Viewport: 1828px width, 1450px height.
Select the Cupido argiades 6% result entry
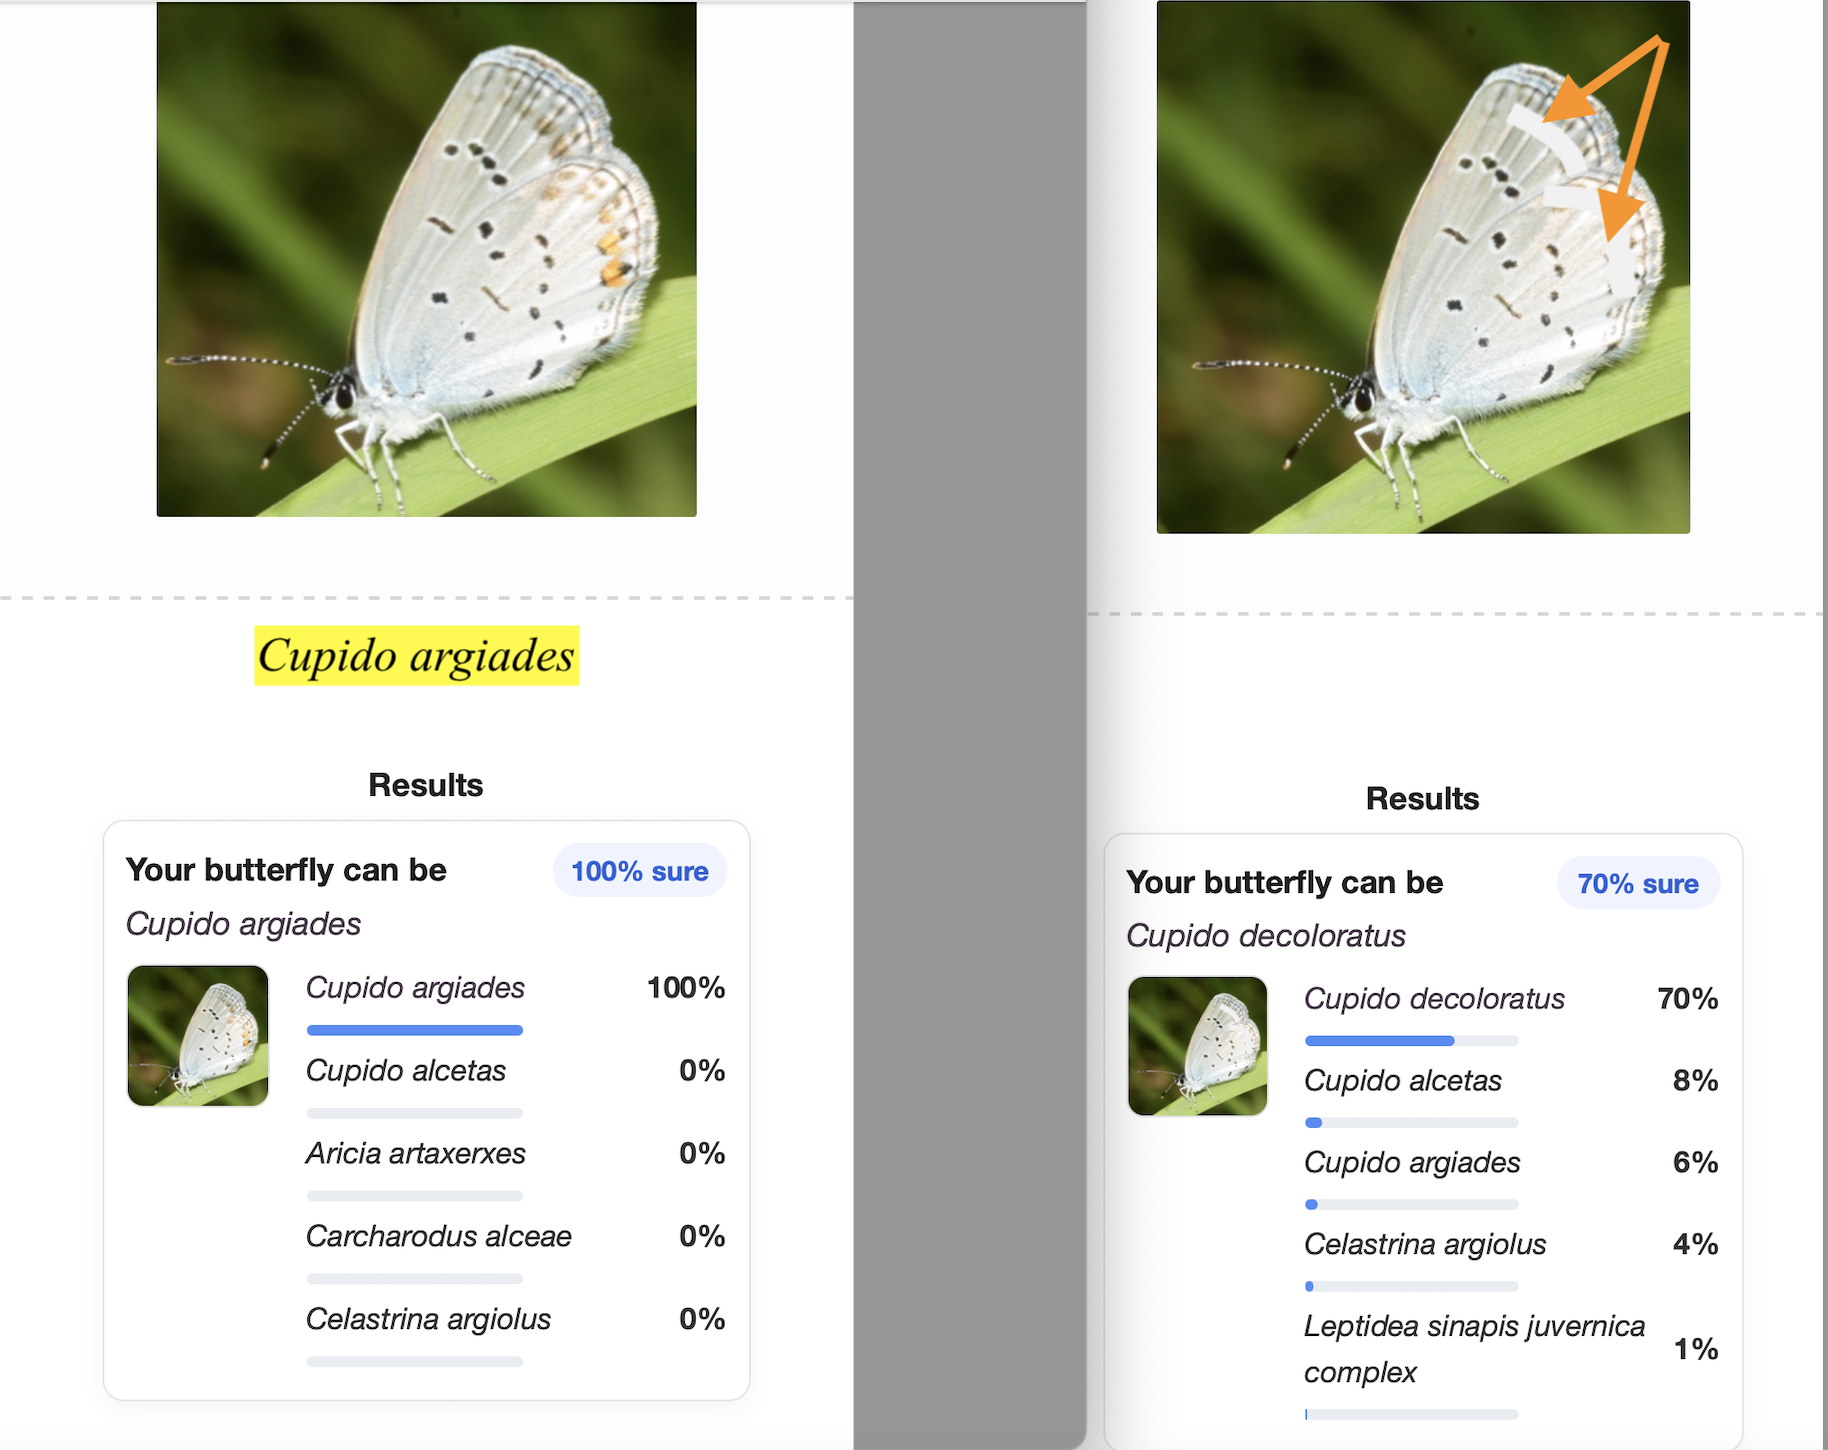[x=1411, y=1163]
